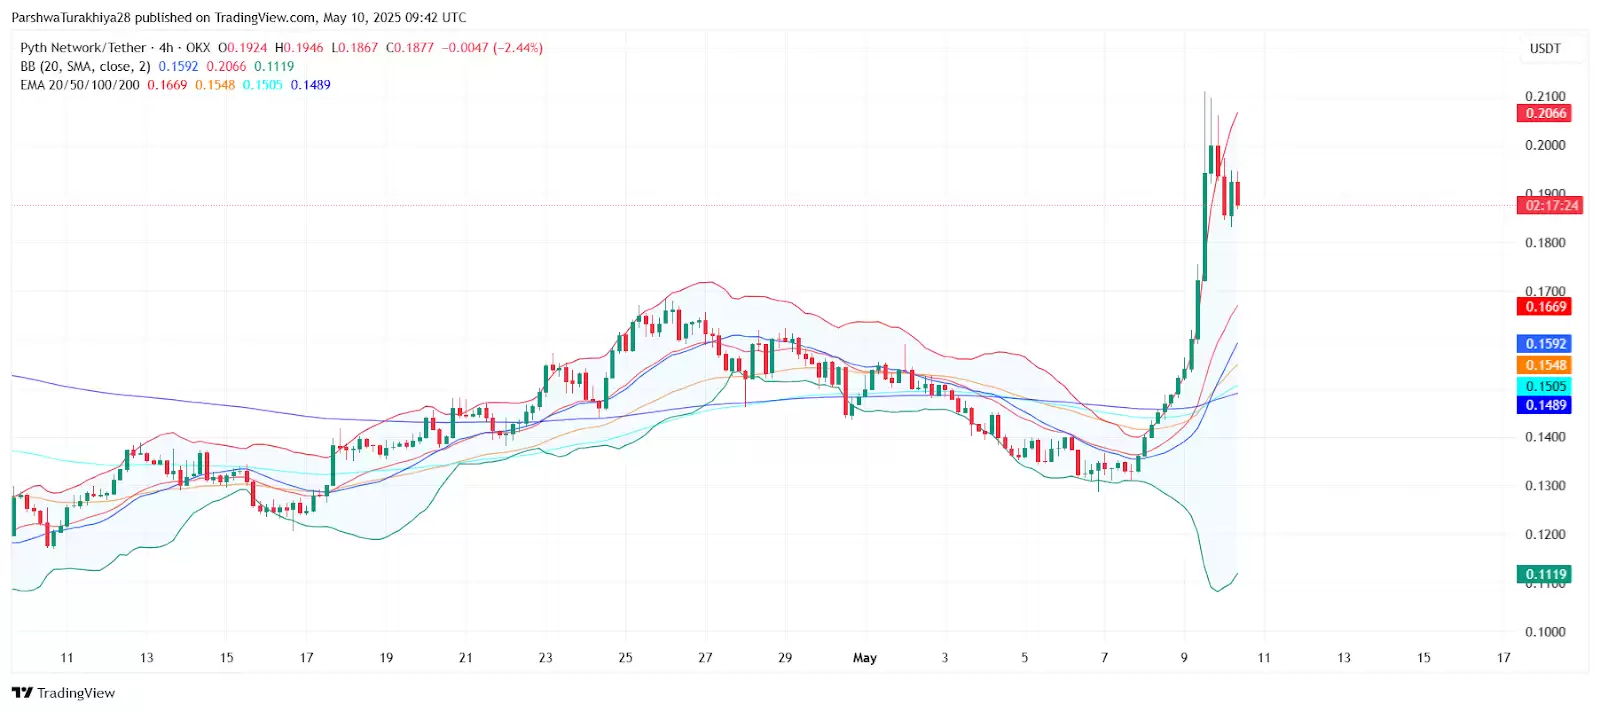Click the 0.1000 level on price scale
This screenshot has height=712, width=1600.
tap(1545, 632)
